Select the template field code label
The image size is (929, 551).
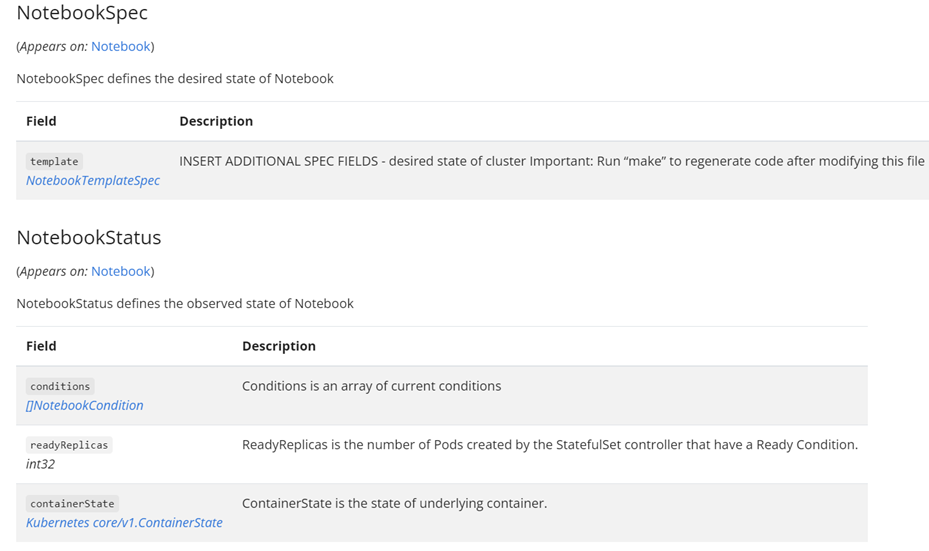click(x=54, y=161)
